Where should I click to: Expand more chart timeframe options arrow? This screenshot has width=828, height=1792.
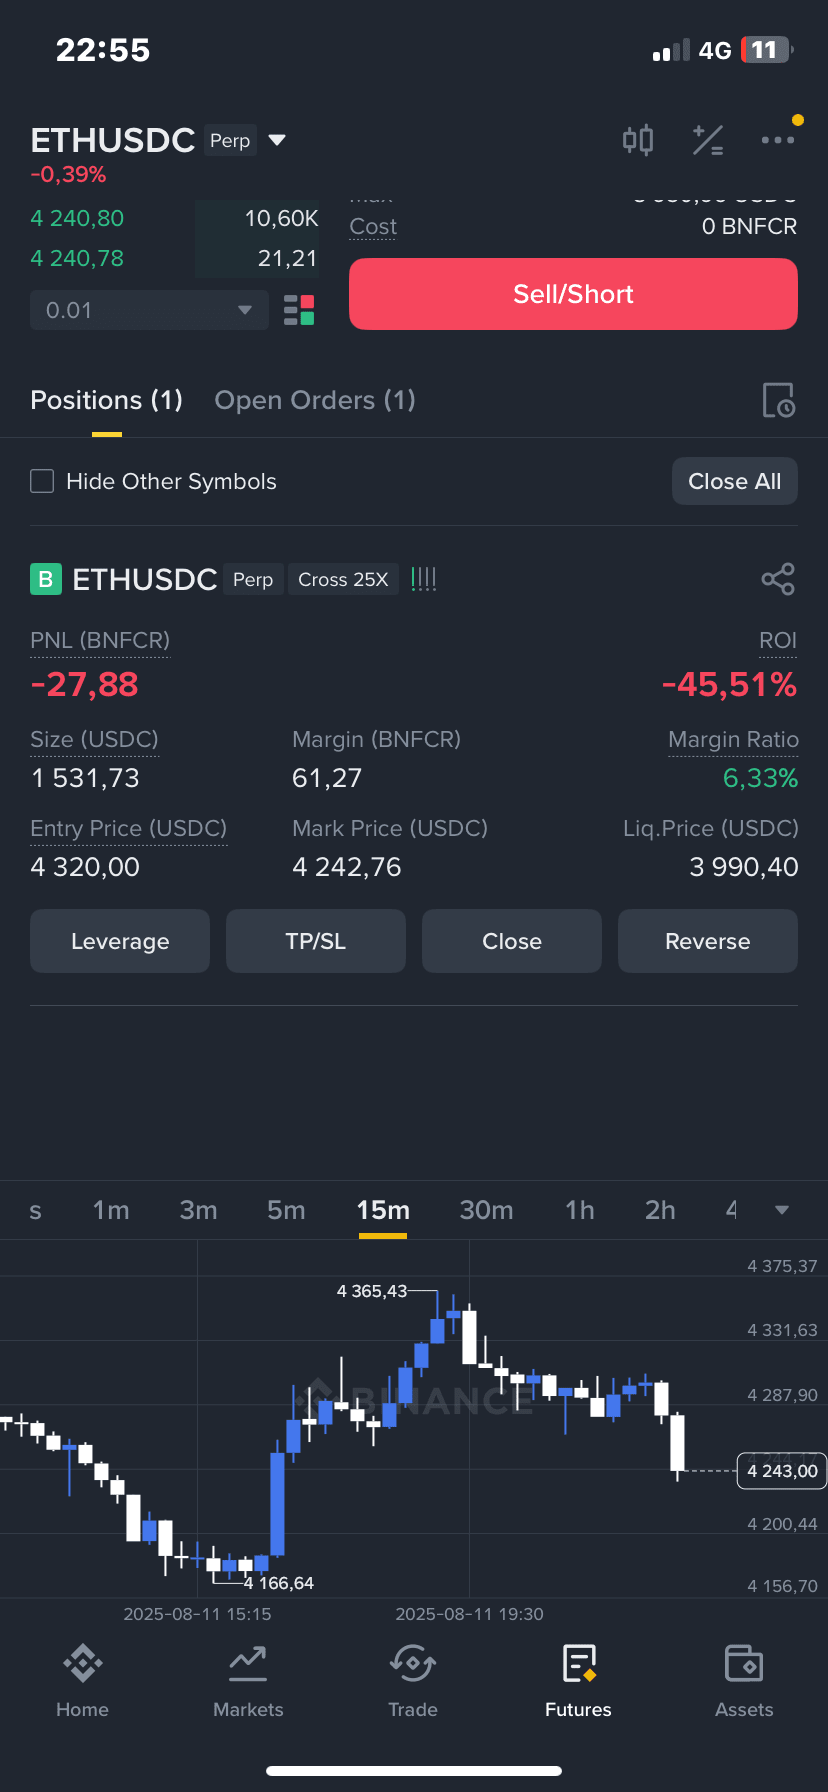click(782, 1210)
